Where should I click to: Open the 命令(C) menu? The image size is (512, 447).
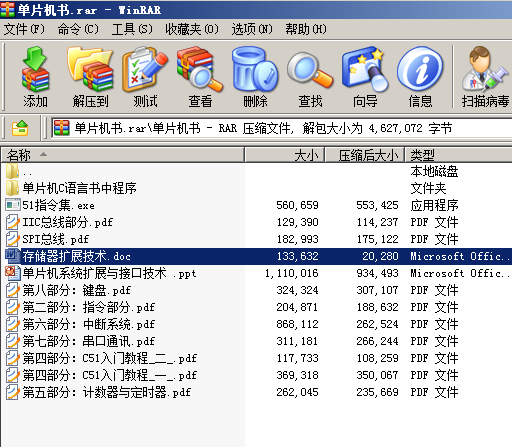(78, 29)
